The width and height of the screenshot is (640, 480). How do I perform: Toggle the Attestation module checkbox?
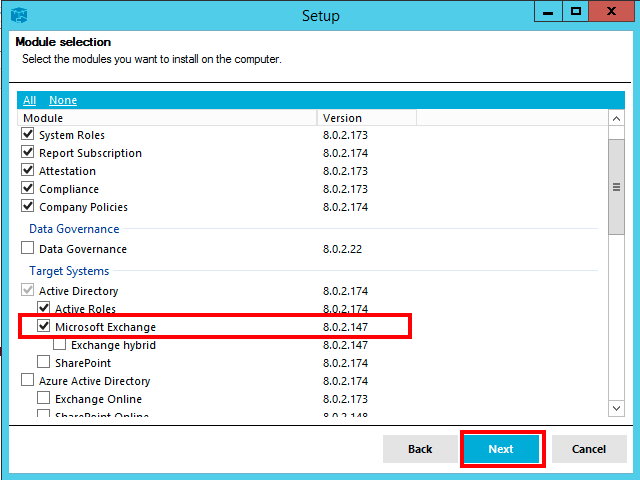(28, 170)
